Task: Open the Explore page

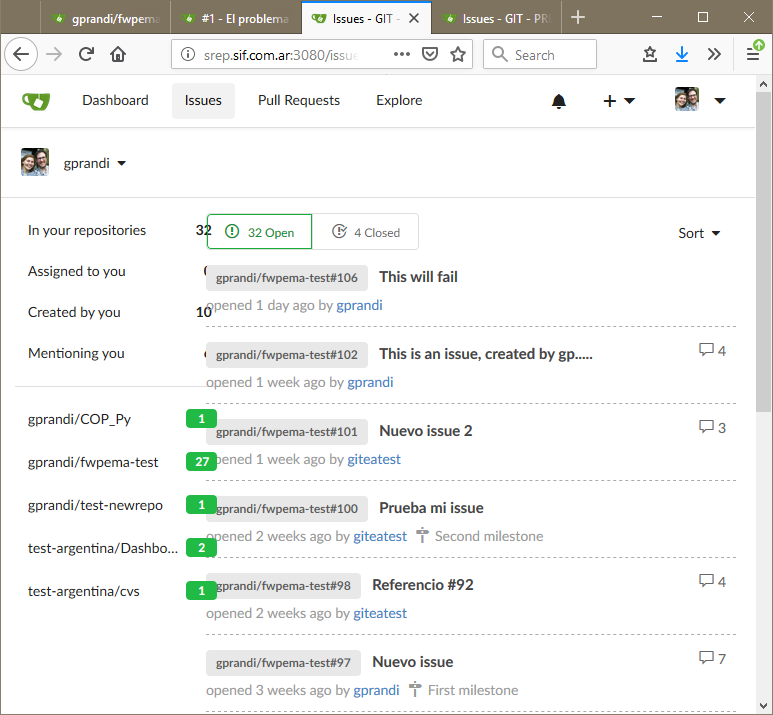Action: 399,100
